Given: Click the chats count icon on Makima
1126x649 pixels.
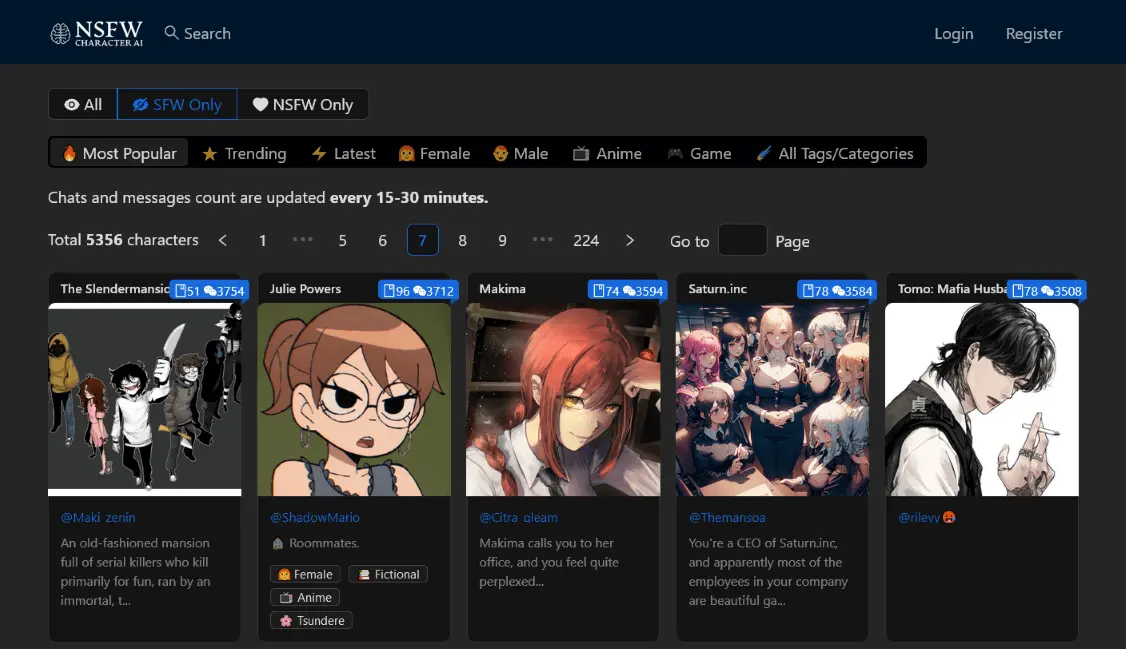Looking at the screenshot, I should tap(598, 291).
